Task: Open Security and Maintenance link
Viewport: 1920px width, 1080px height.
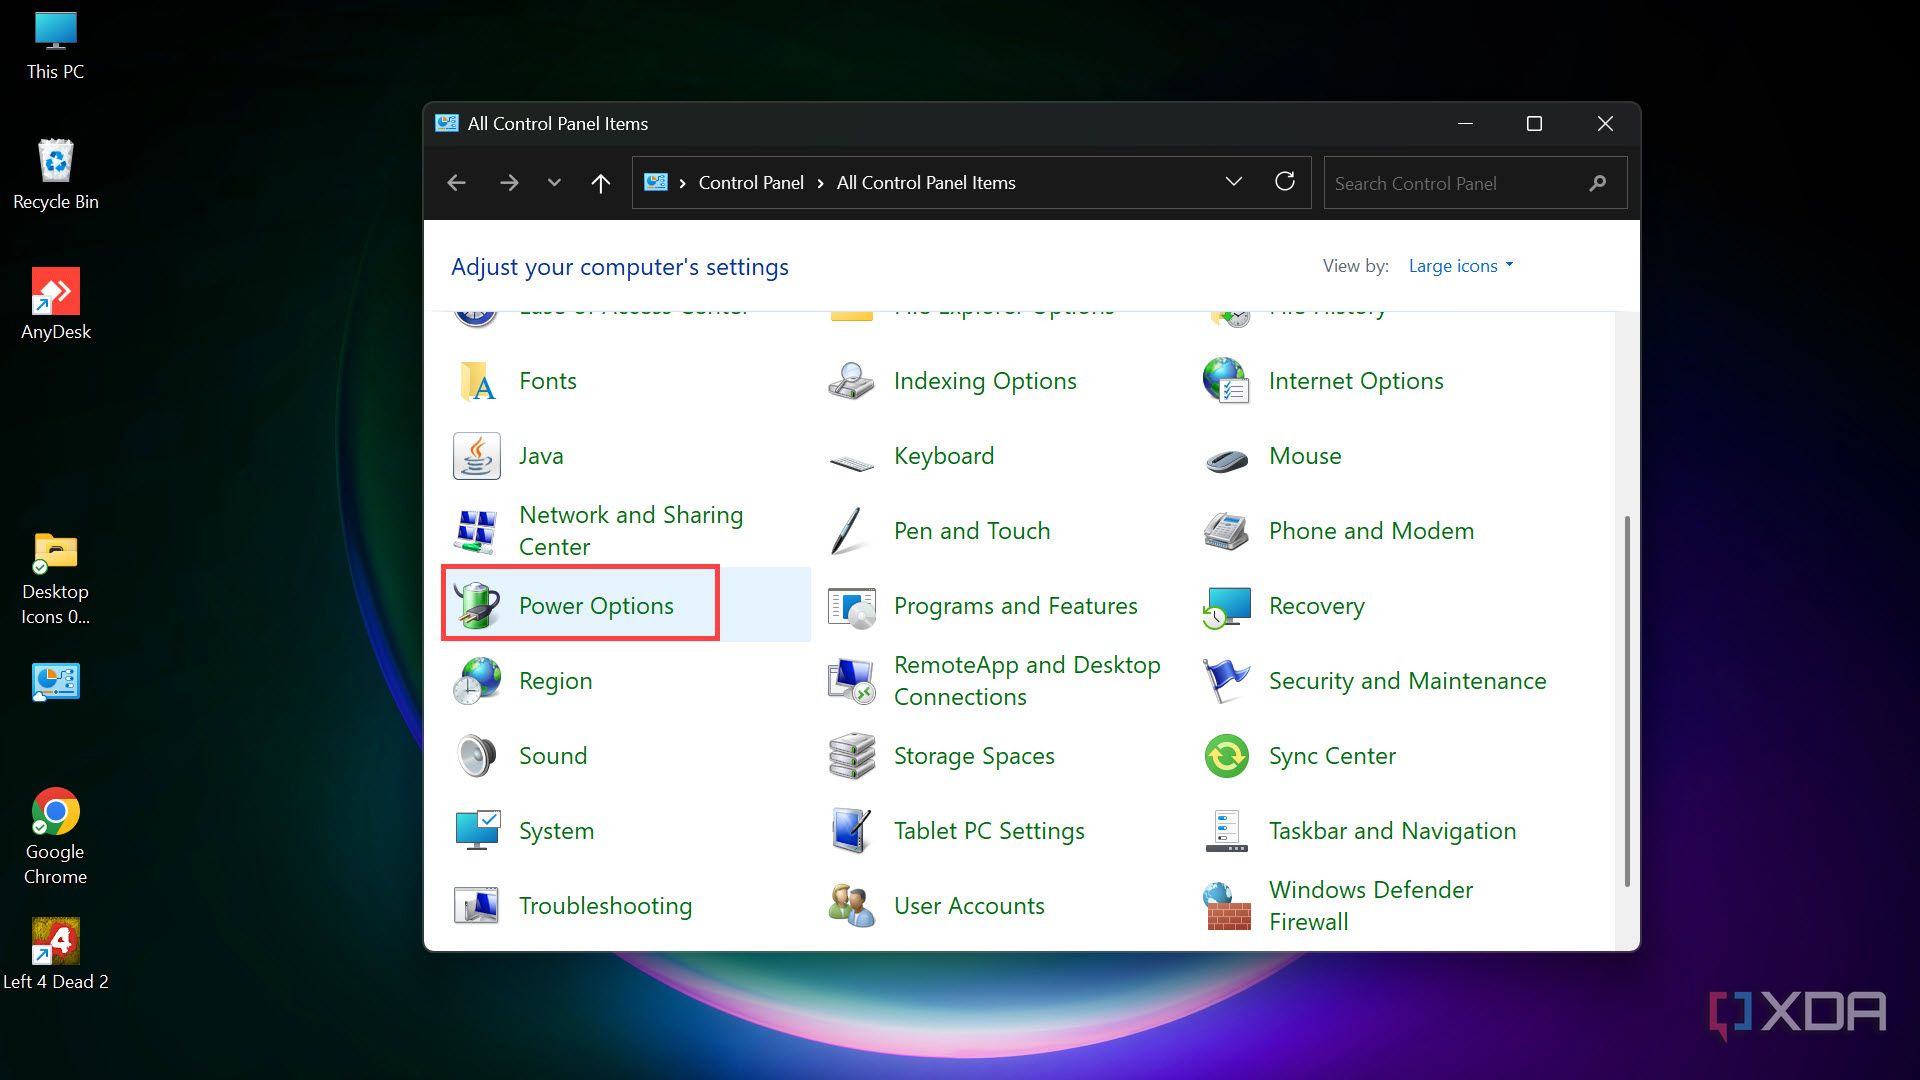Action: pyautogui.click(x=1407, y=681)
